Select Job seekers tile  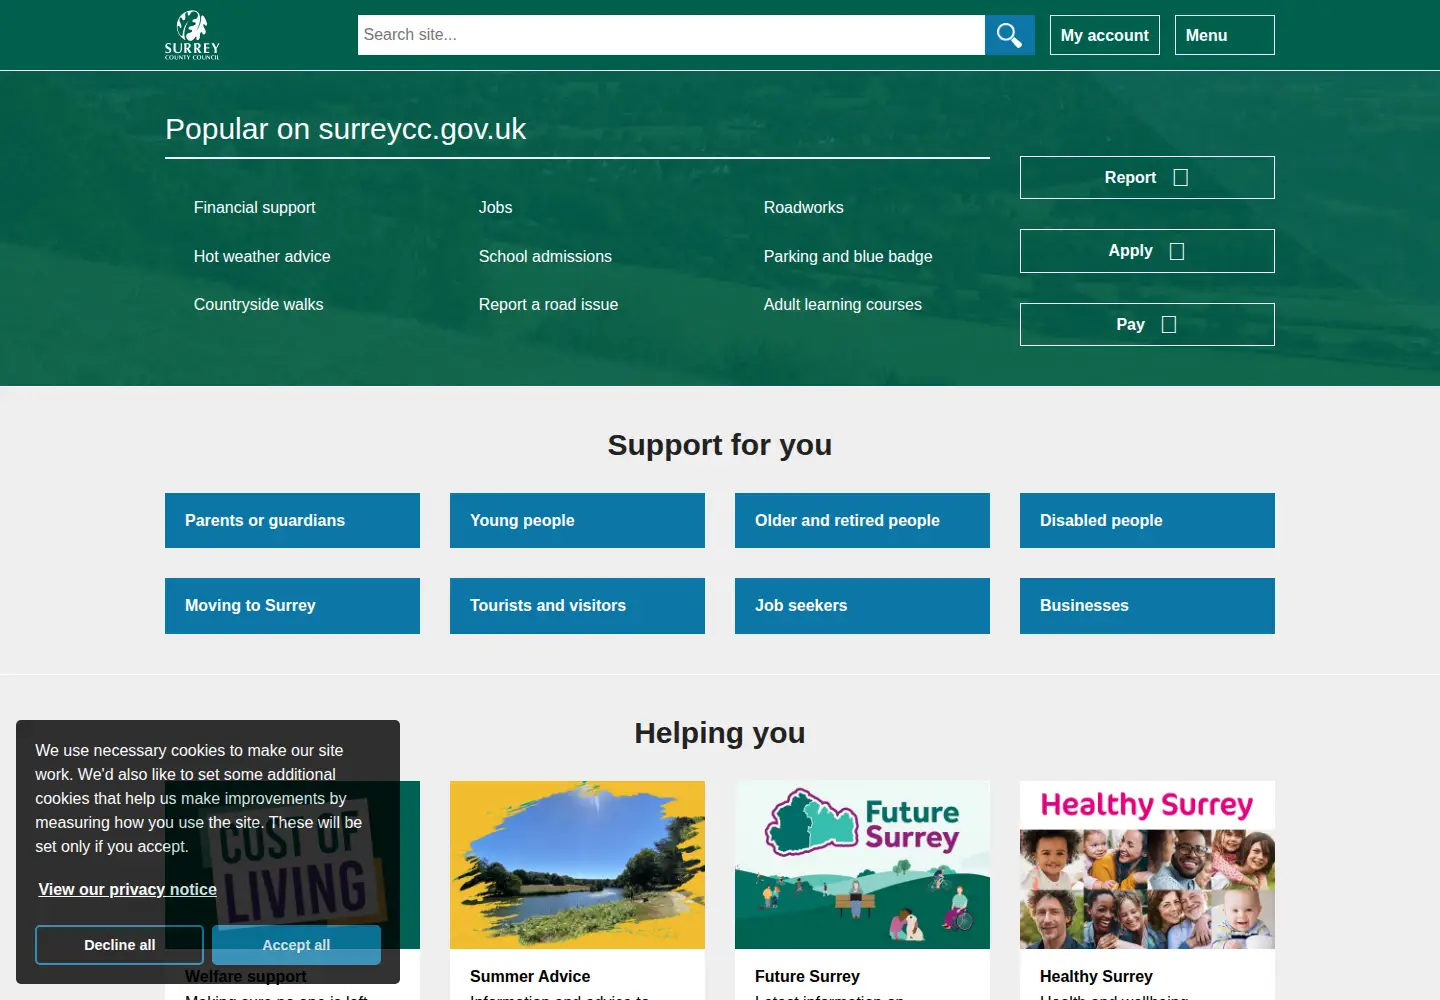(862, 606)
